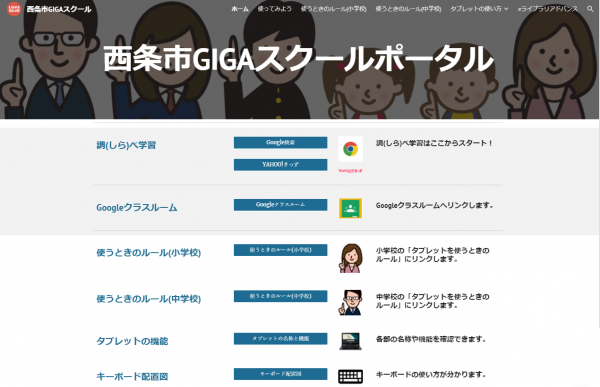Click the small Yahoo Kids logo
The height and width of the screenshot is (387, 600).
click(x=350, y=170)
